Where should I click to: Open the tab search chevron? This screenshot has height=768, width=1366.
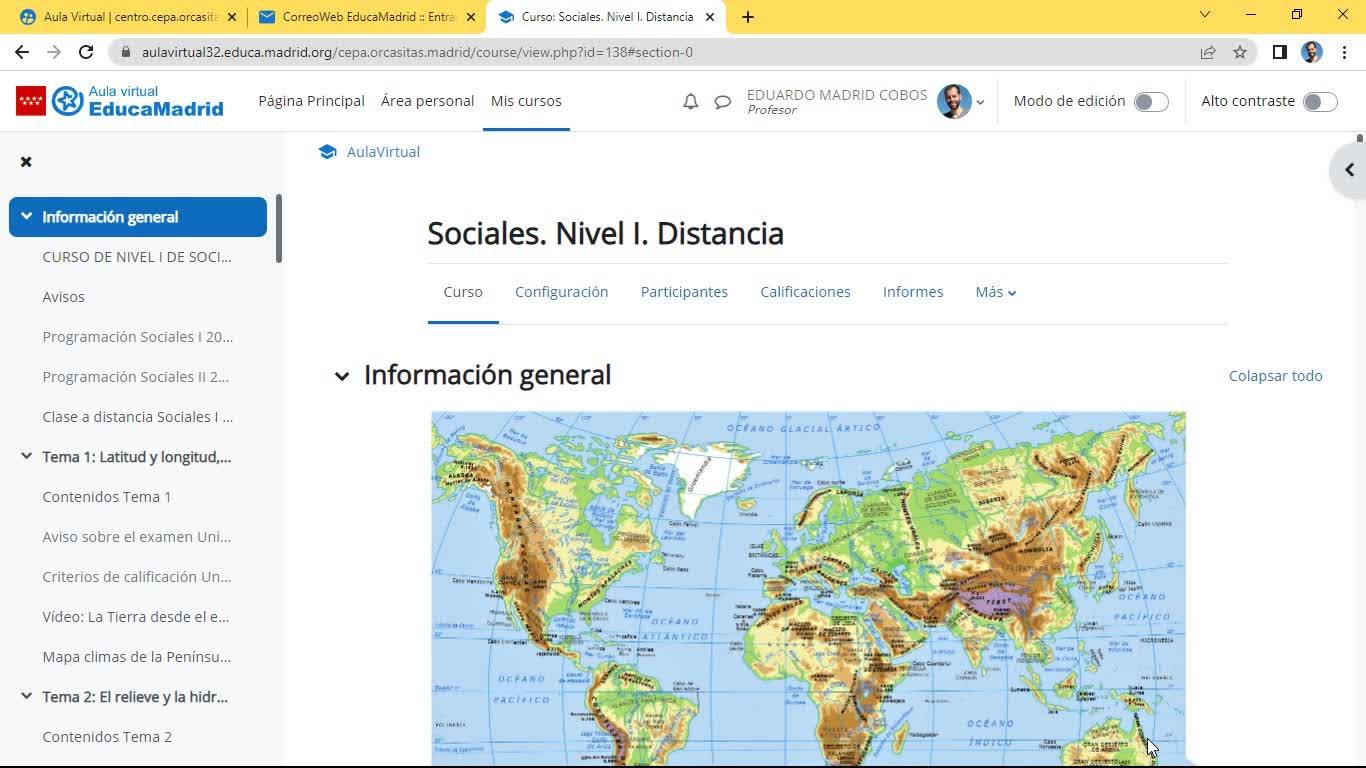click(1204, 15)
